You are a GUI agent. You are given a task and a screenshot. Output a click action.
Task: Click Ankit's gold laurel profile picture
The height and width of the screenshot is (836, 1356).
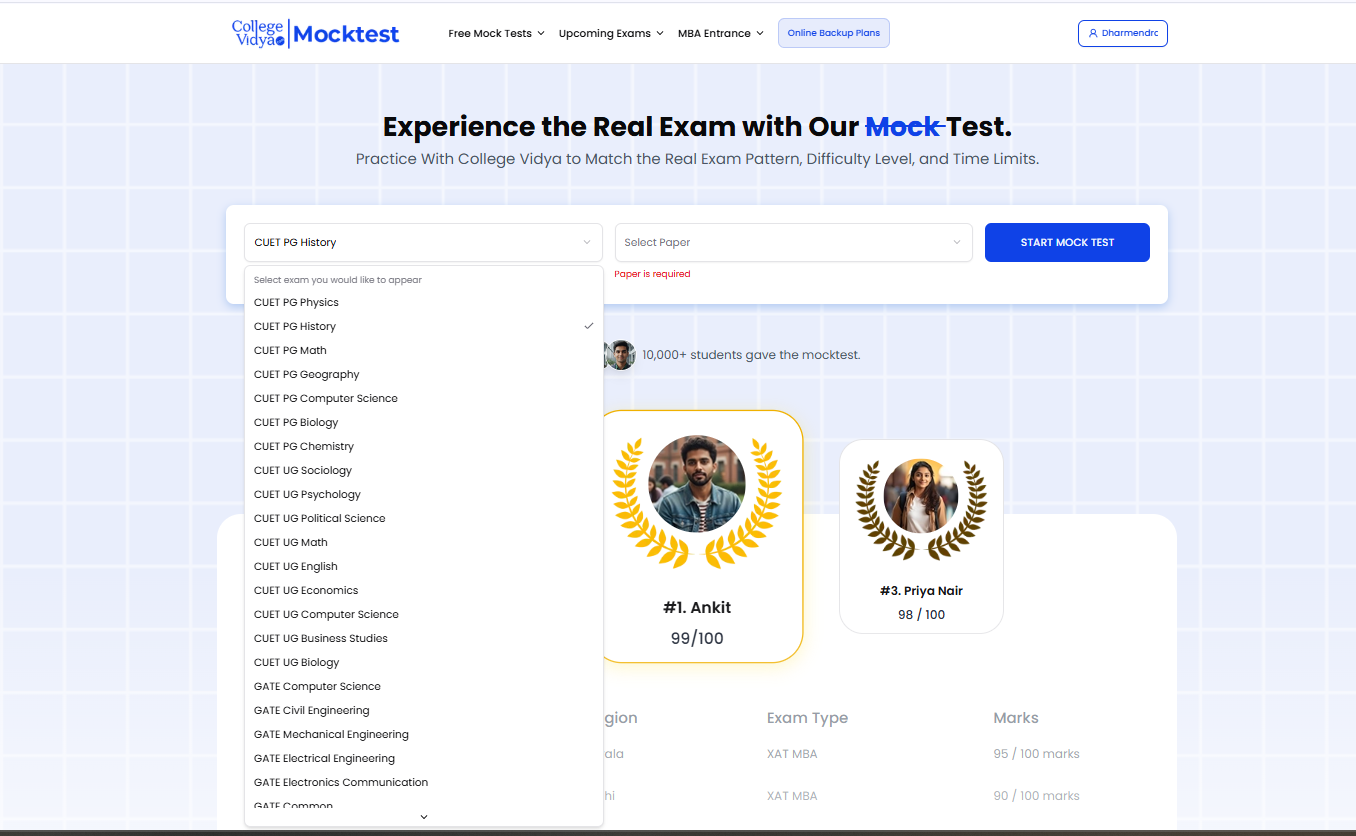697,484
